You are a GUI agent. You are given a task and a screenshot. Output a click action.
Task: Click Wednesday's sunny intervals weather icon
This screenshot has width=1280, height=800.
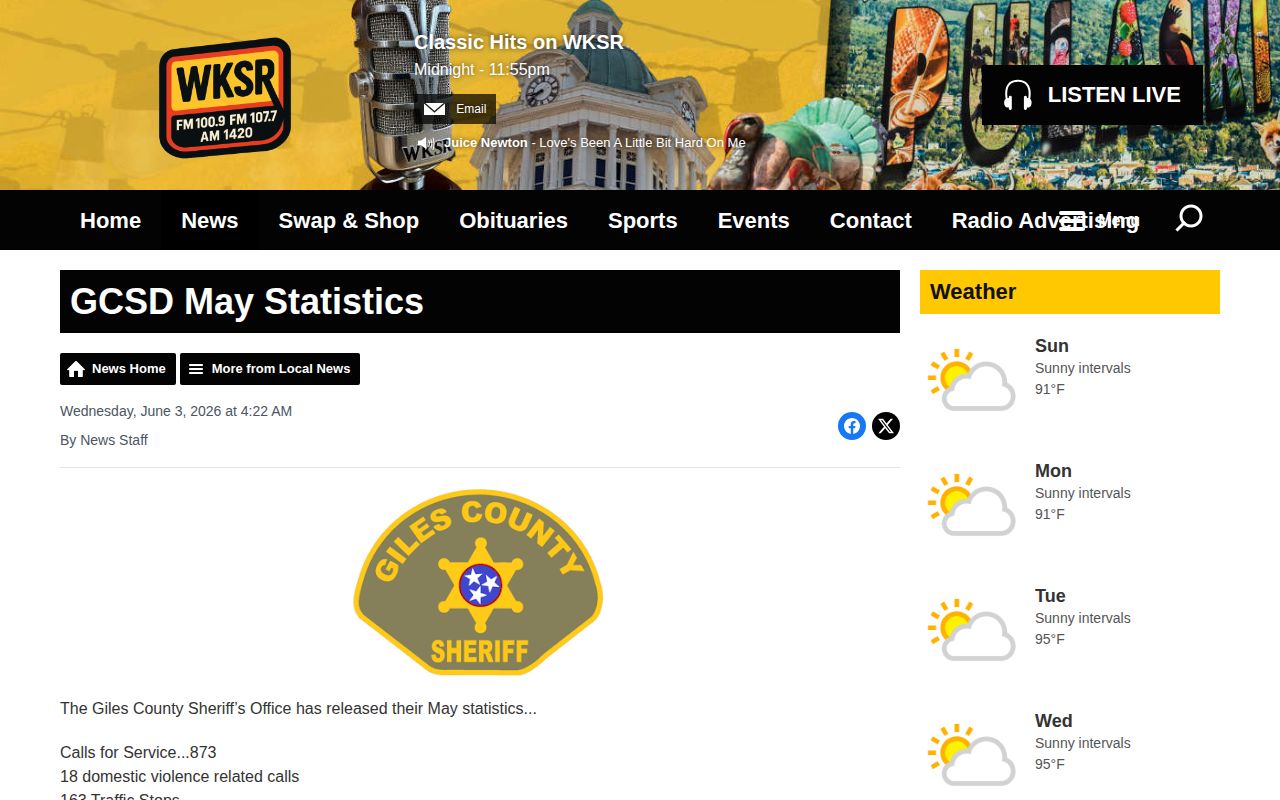(x=971, y=754)
